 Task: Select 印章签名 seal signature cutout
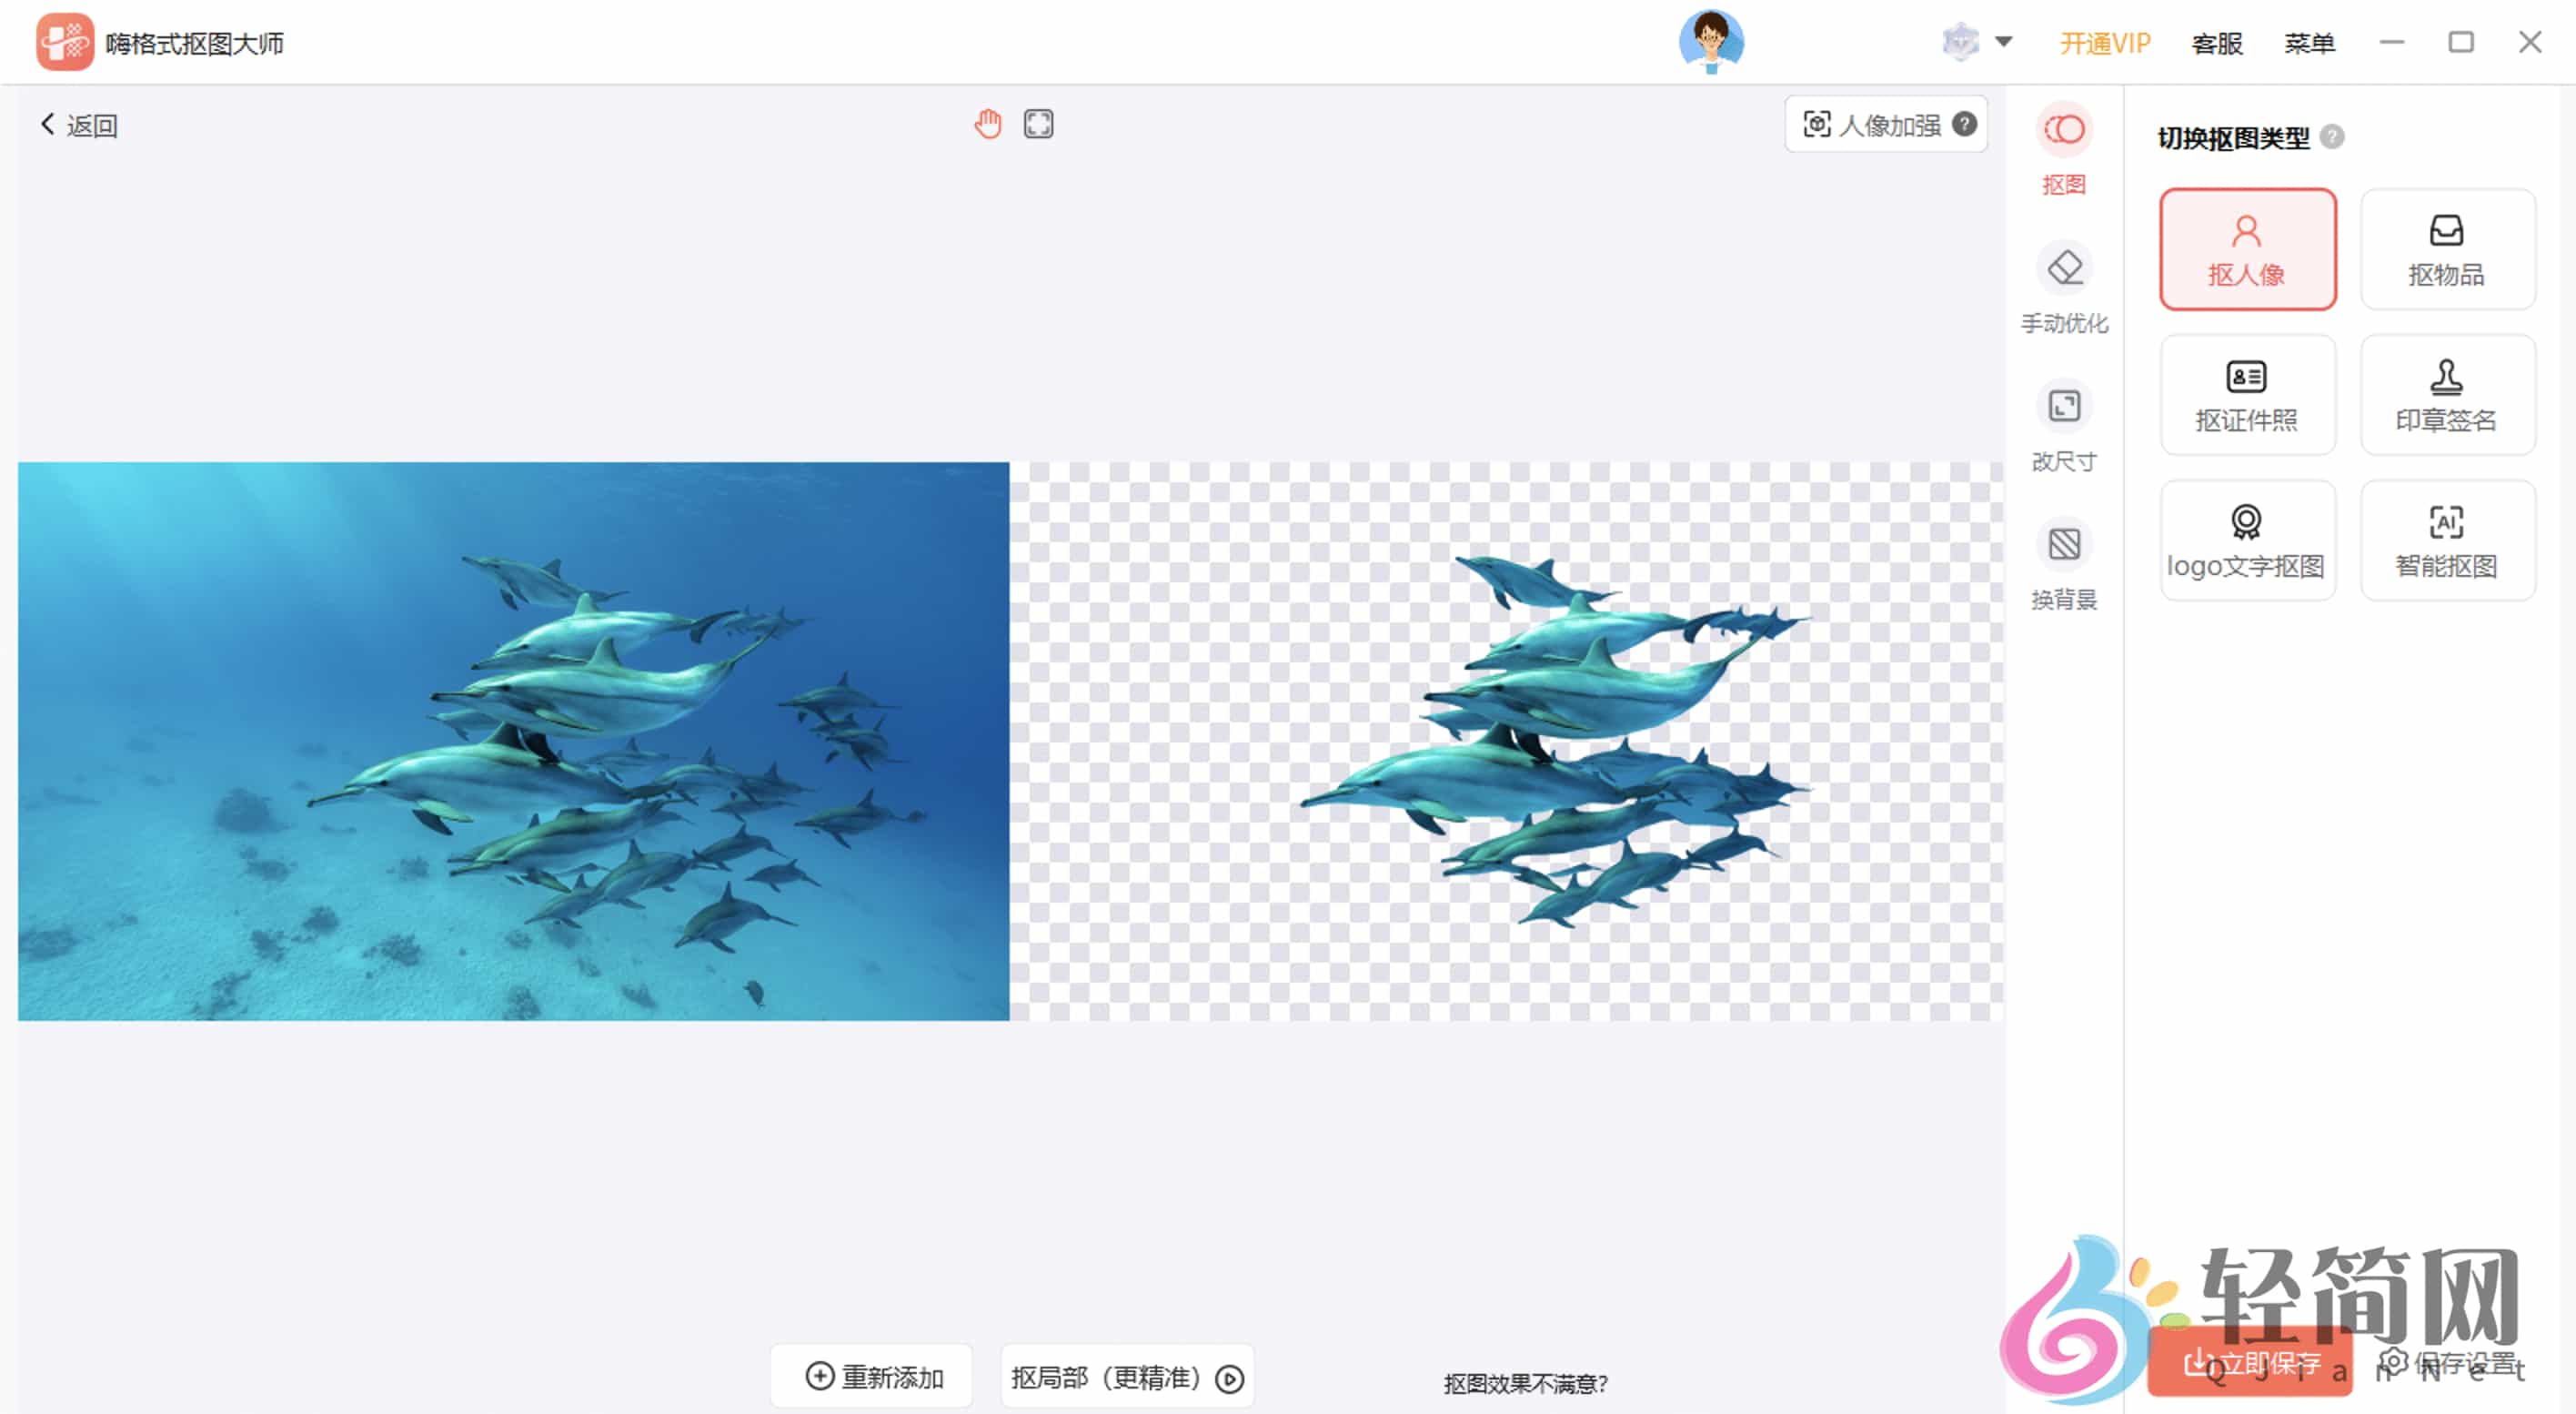(2447, 394)
